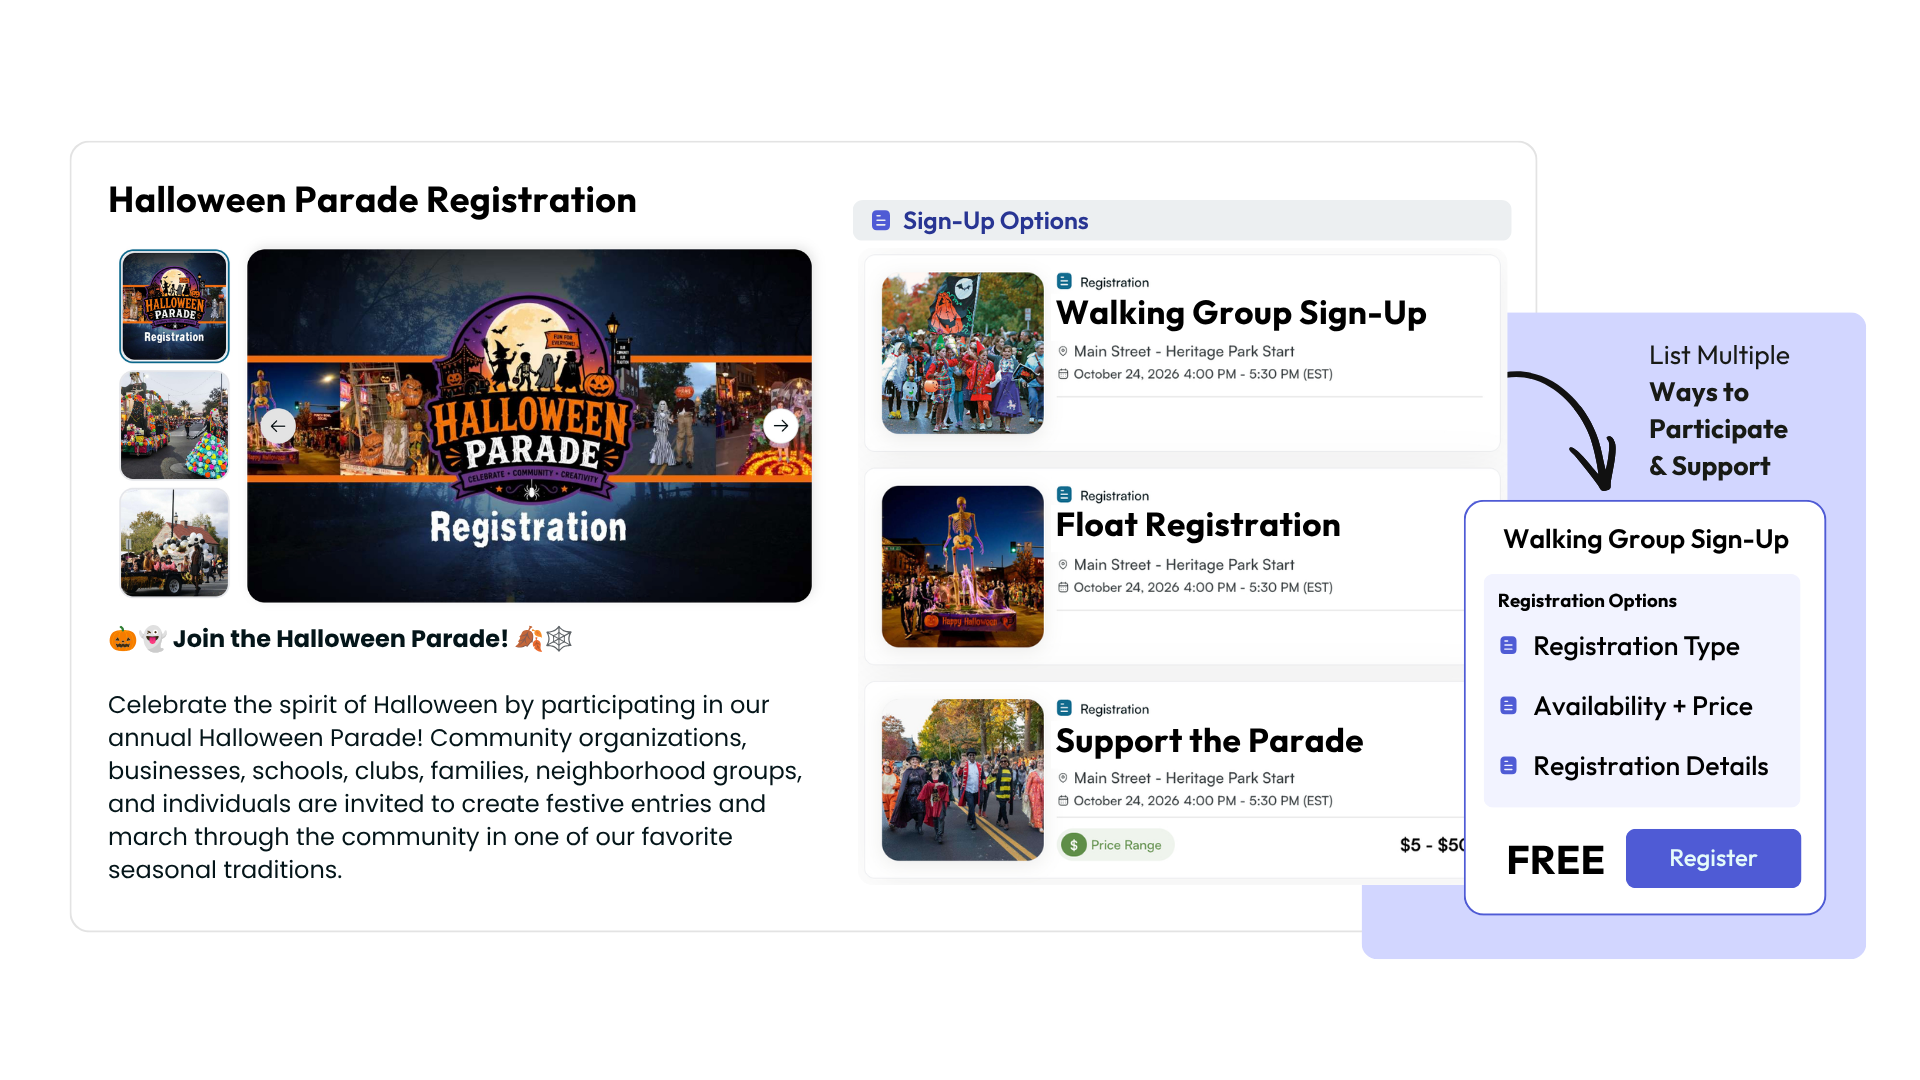Click the Join the Halloween Parade! heading

pos(340,639)
